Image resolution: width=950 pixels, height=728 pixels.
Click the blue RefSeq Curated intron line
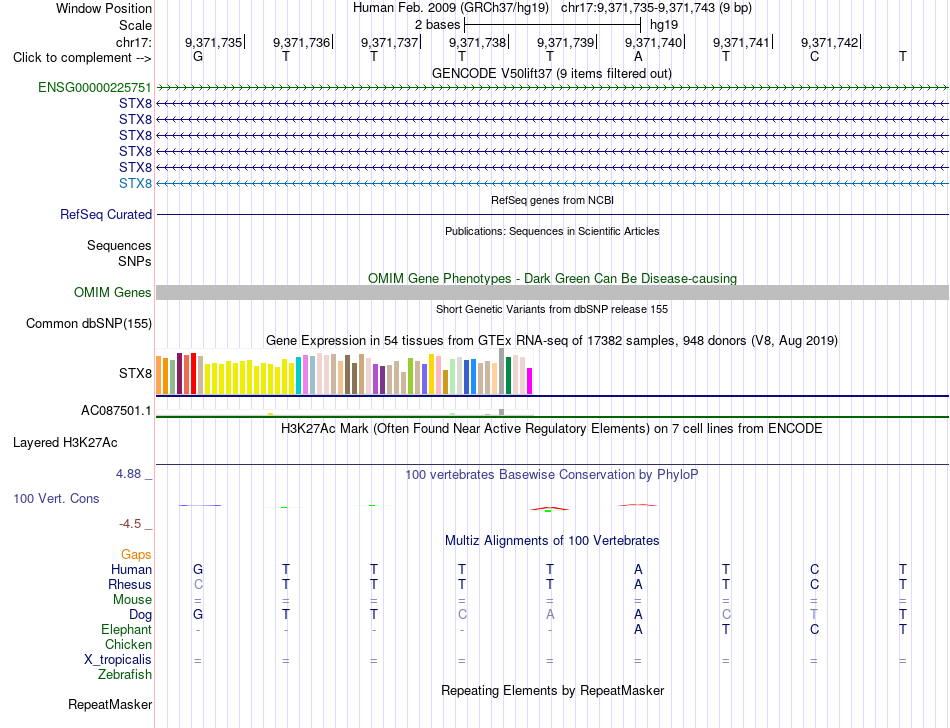pyautogui.click(x=552, y=214)
